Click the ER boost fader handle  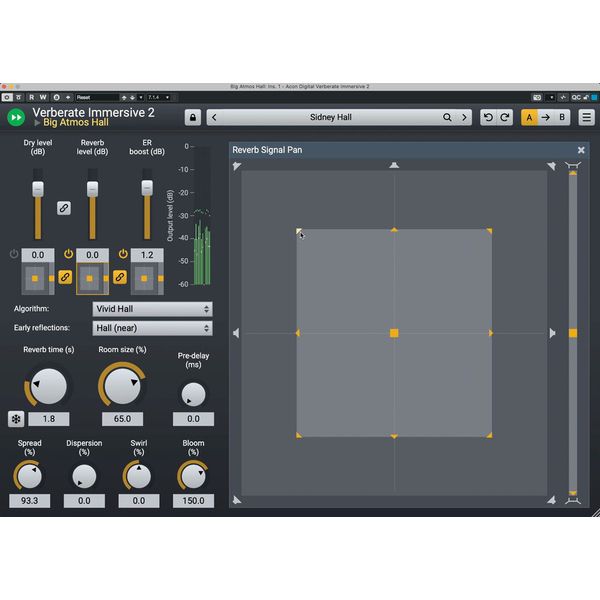pos(147,188)
